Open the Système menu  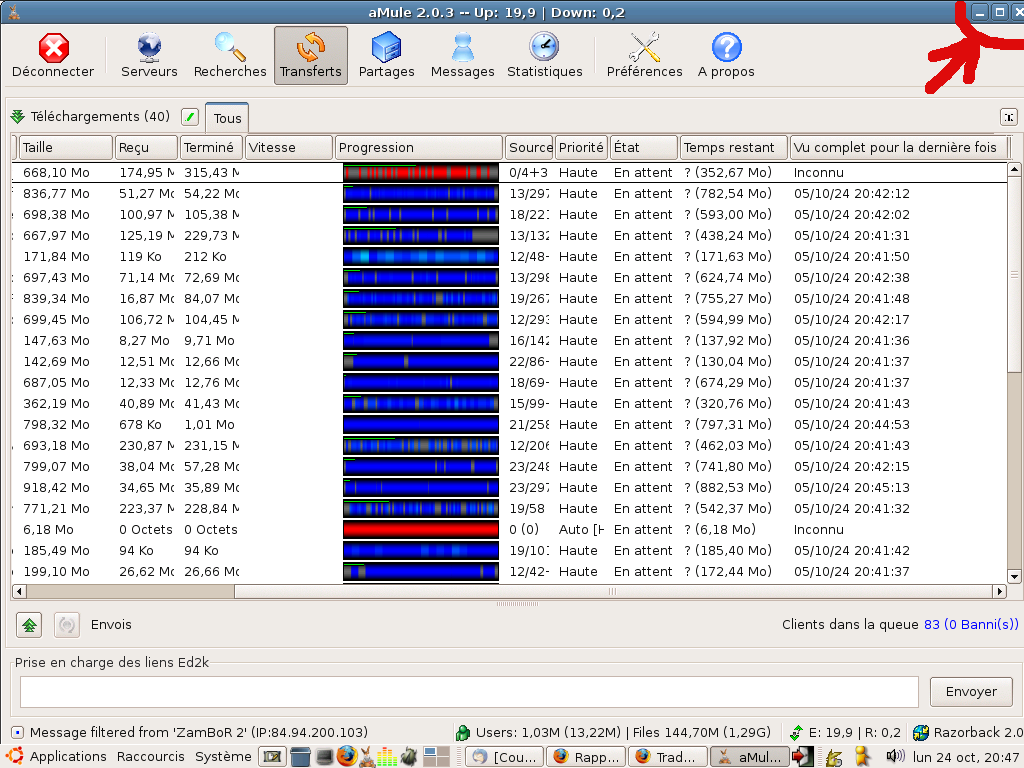223,757
